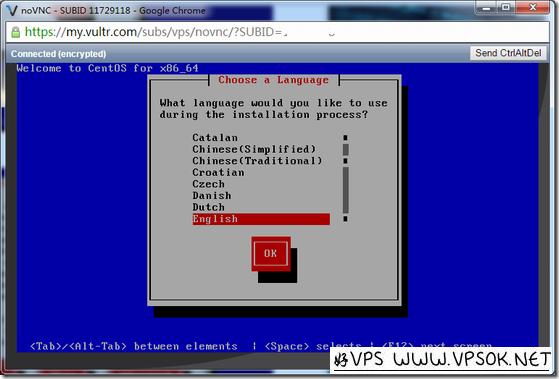Choose Czech from the language list

click(x=209, y=184)
